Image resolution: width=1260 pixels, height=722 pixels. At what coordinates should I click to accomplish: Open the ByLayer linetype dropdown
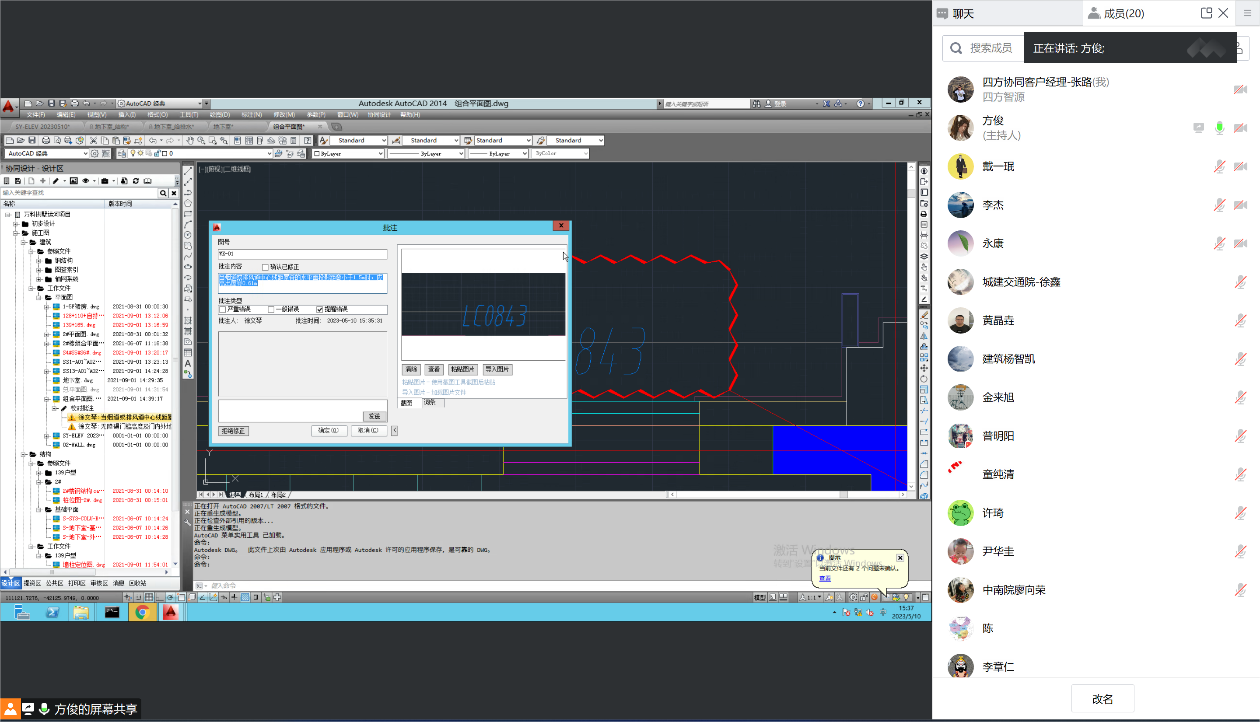click(x=426, y=153)
